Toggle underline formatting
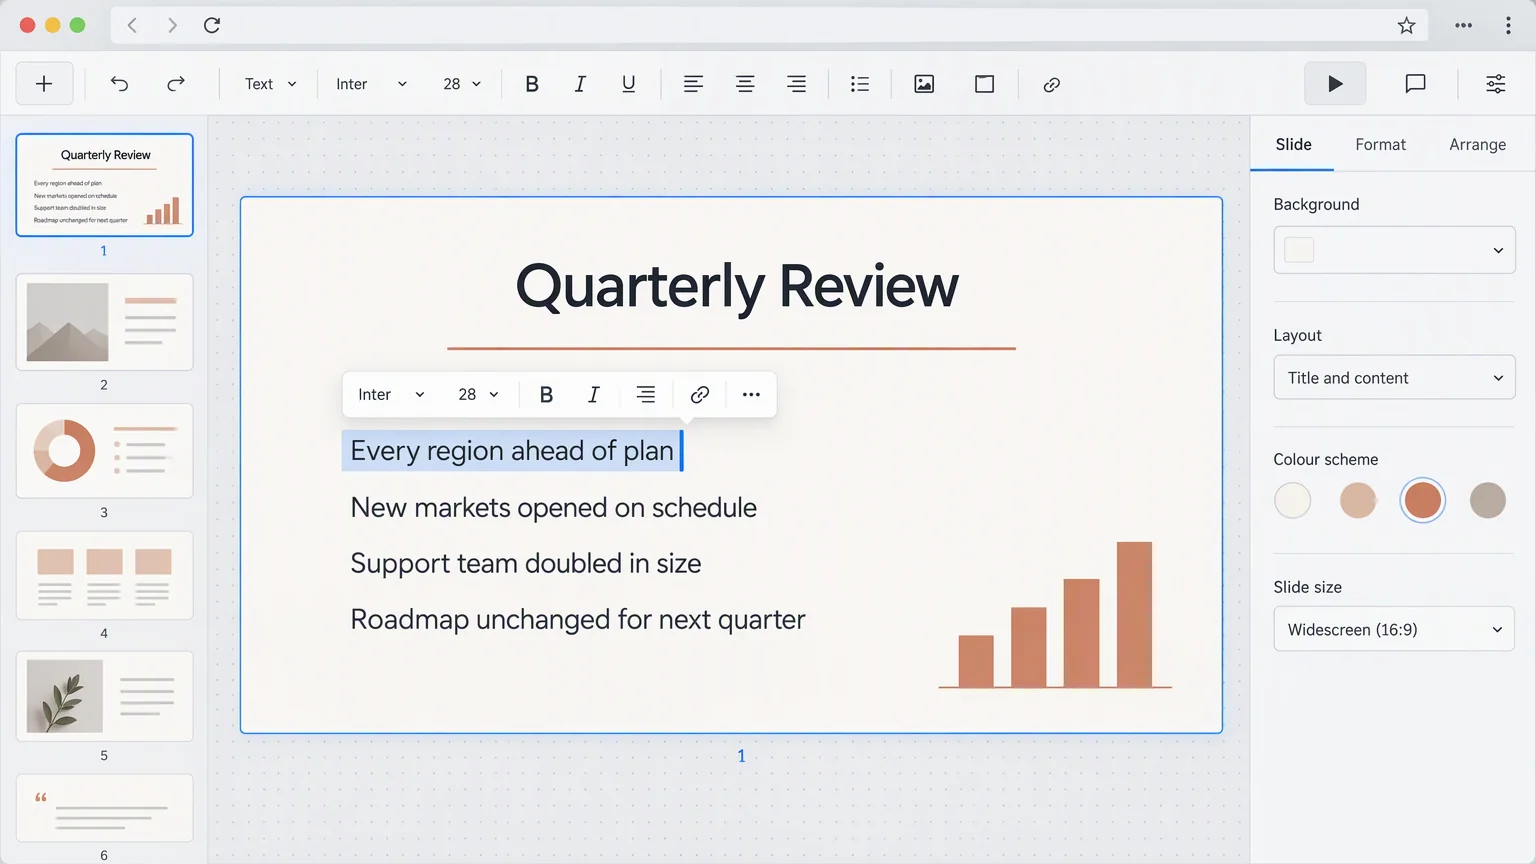This screenshot has width=1536, height=864. pos(628,84)
